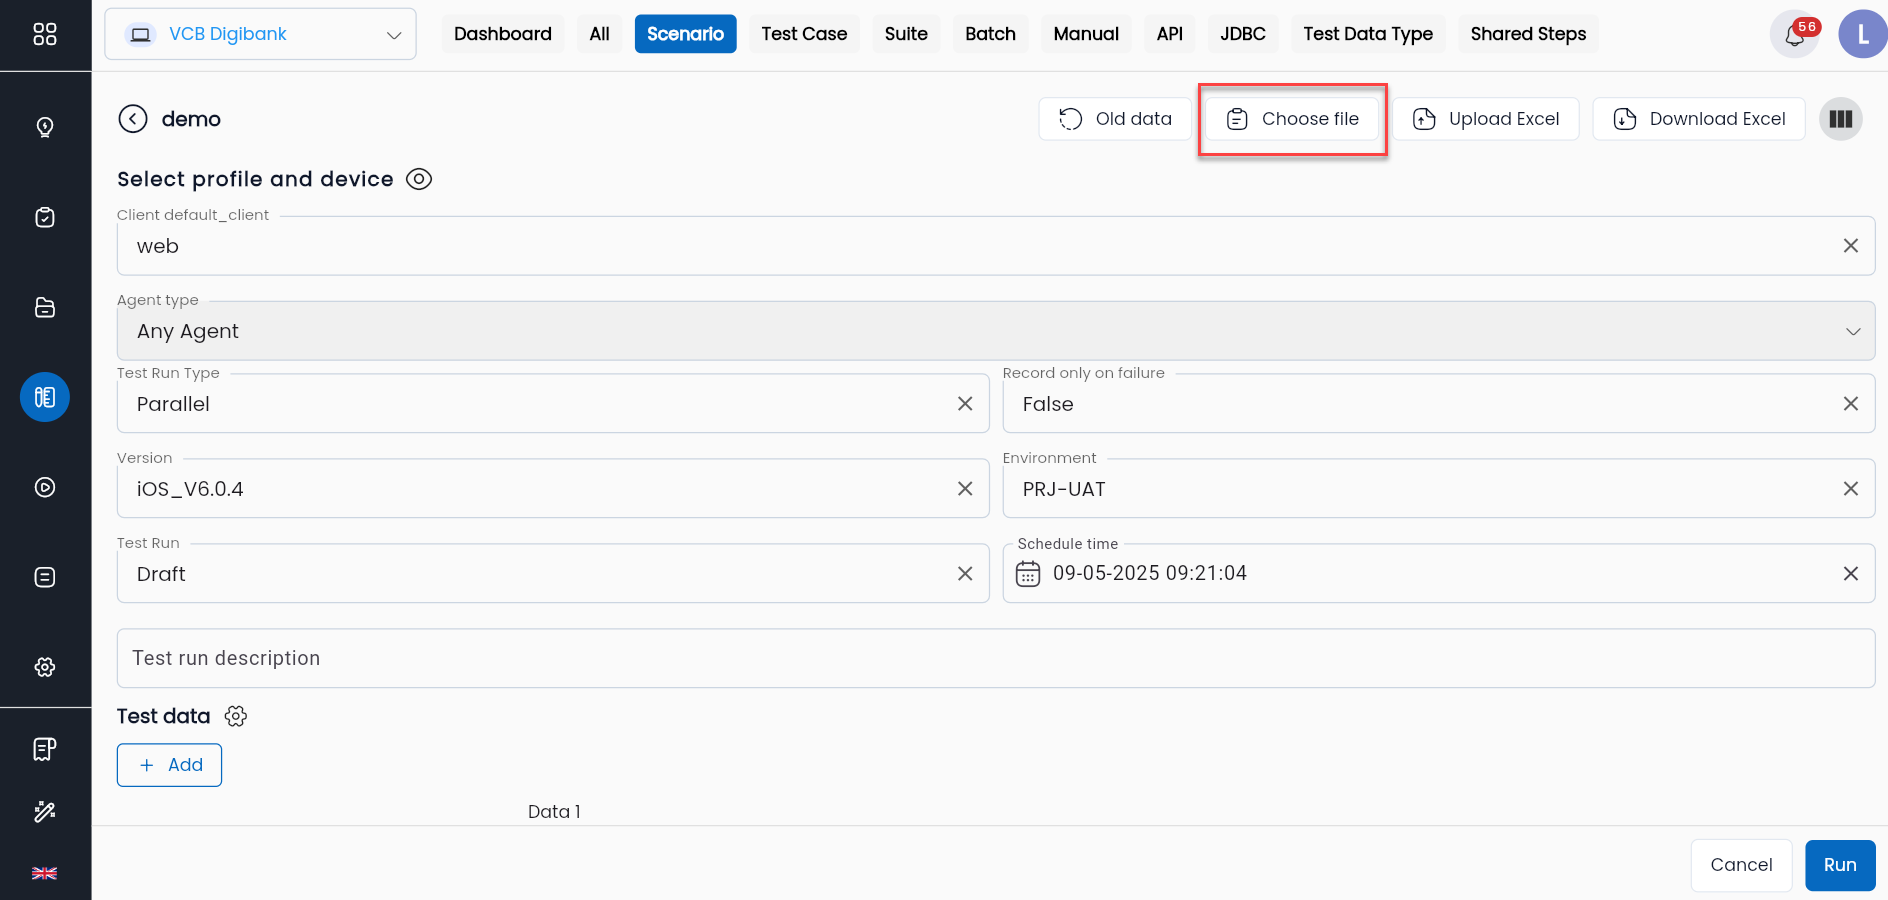Open the Version iOS_V6.0.4 selector
This screenshot has width=1888, height=900.
pyautogui.click(x=553, y=489)
